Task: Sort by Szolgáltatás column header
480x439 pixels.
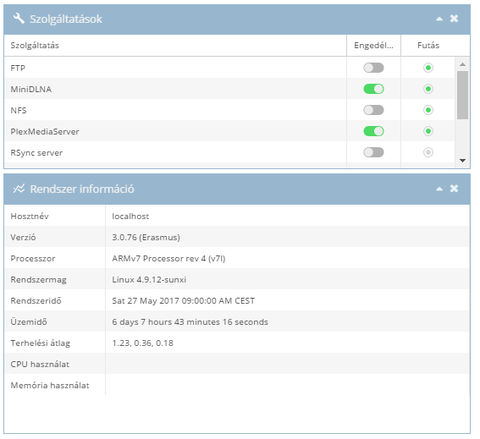Action: coord(175,45)
